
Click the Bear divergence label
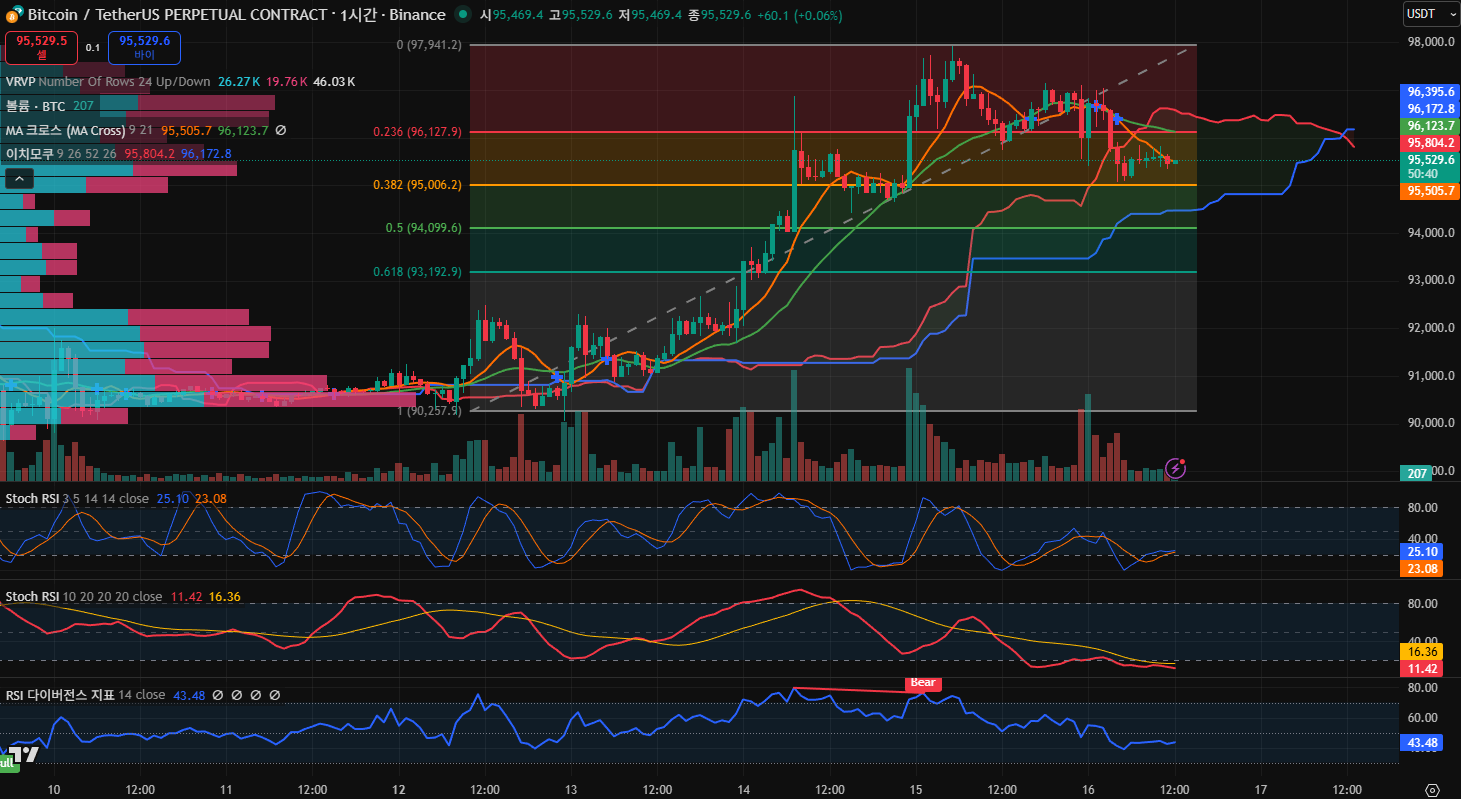922,683
